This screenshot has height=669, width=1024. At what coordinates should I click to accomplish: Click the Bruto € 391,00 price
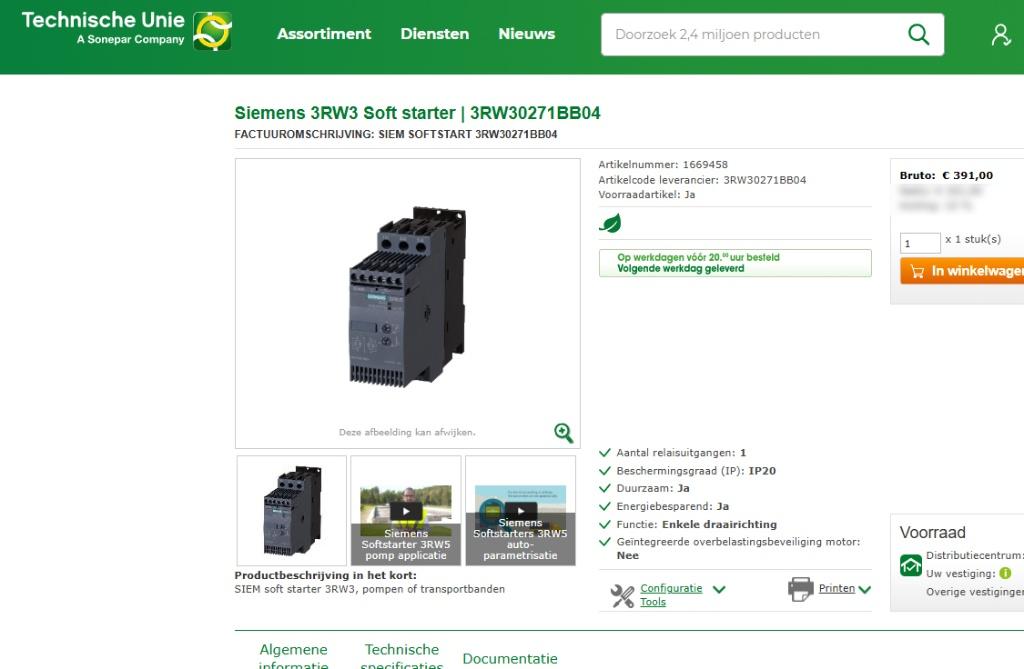[x=946, y=175]
